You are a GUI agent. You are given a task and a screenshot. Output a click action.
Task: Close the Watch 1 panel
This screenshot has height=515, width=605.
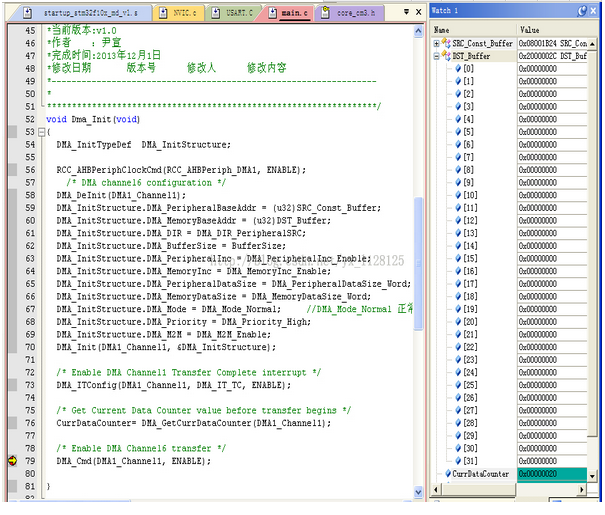593,11
